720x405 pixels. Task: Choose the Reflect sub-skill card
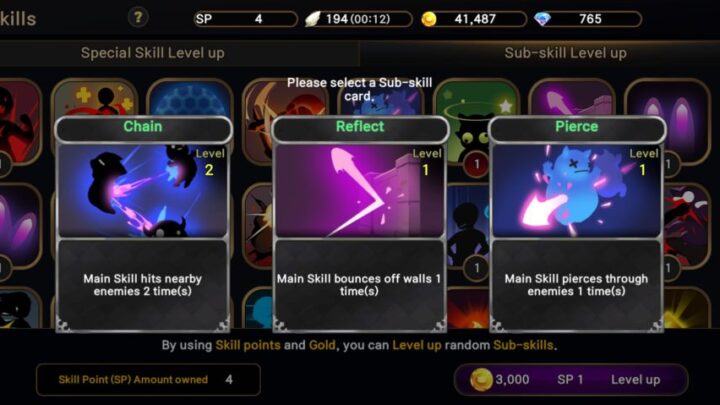click(x=360, y=224)
